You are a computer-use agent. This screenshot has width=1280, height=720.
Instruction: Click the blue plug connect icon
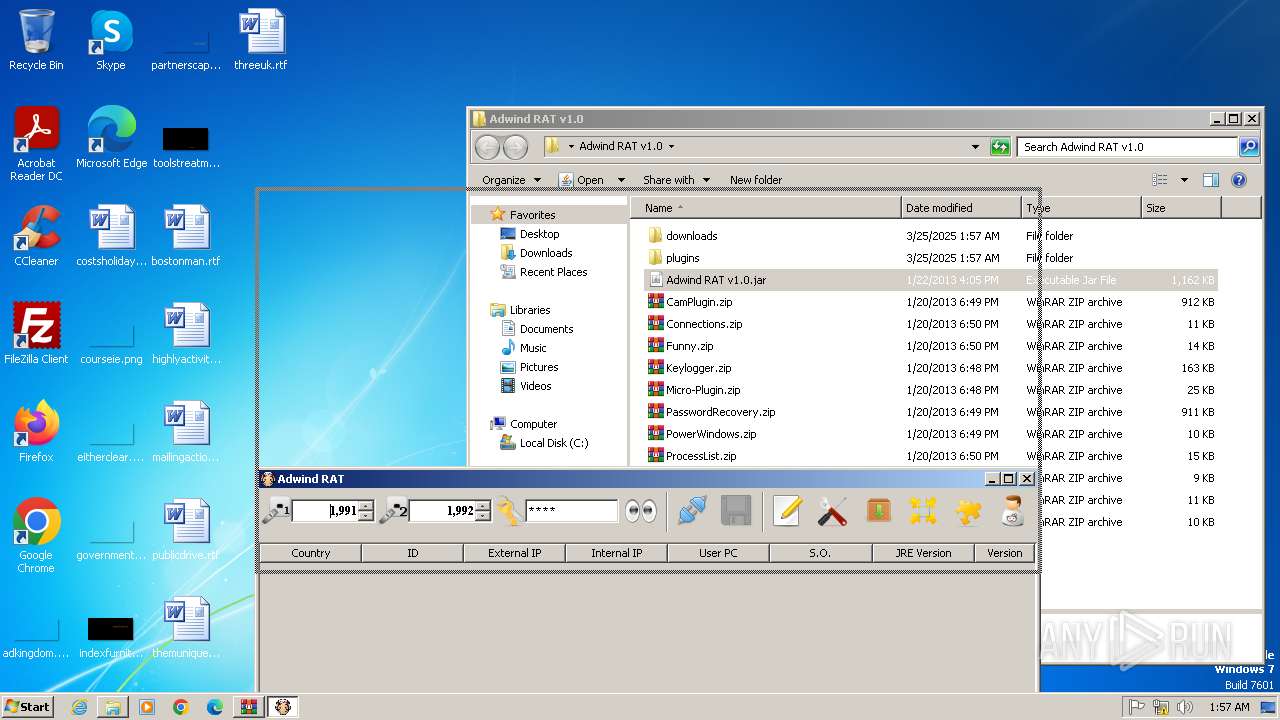(x=691, y=511)
